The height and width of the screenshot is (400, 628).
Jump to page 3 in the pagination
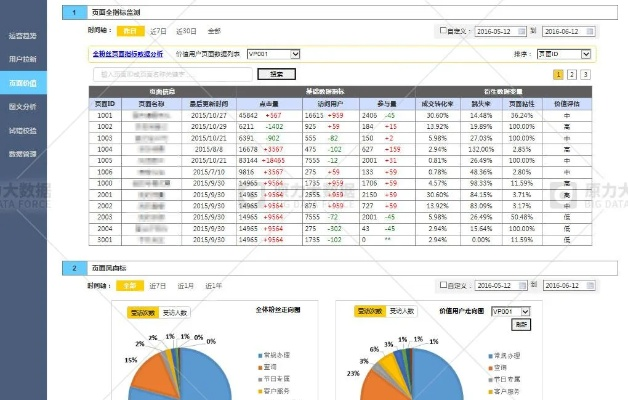tap(585, 74)
